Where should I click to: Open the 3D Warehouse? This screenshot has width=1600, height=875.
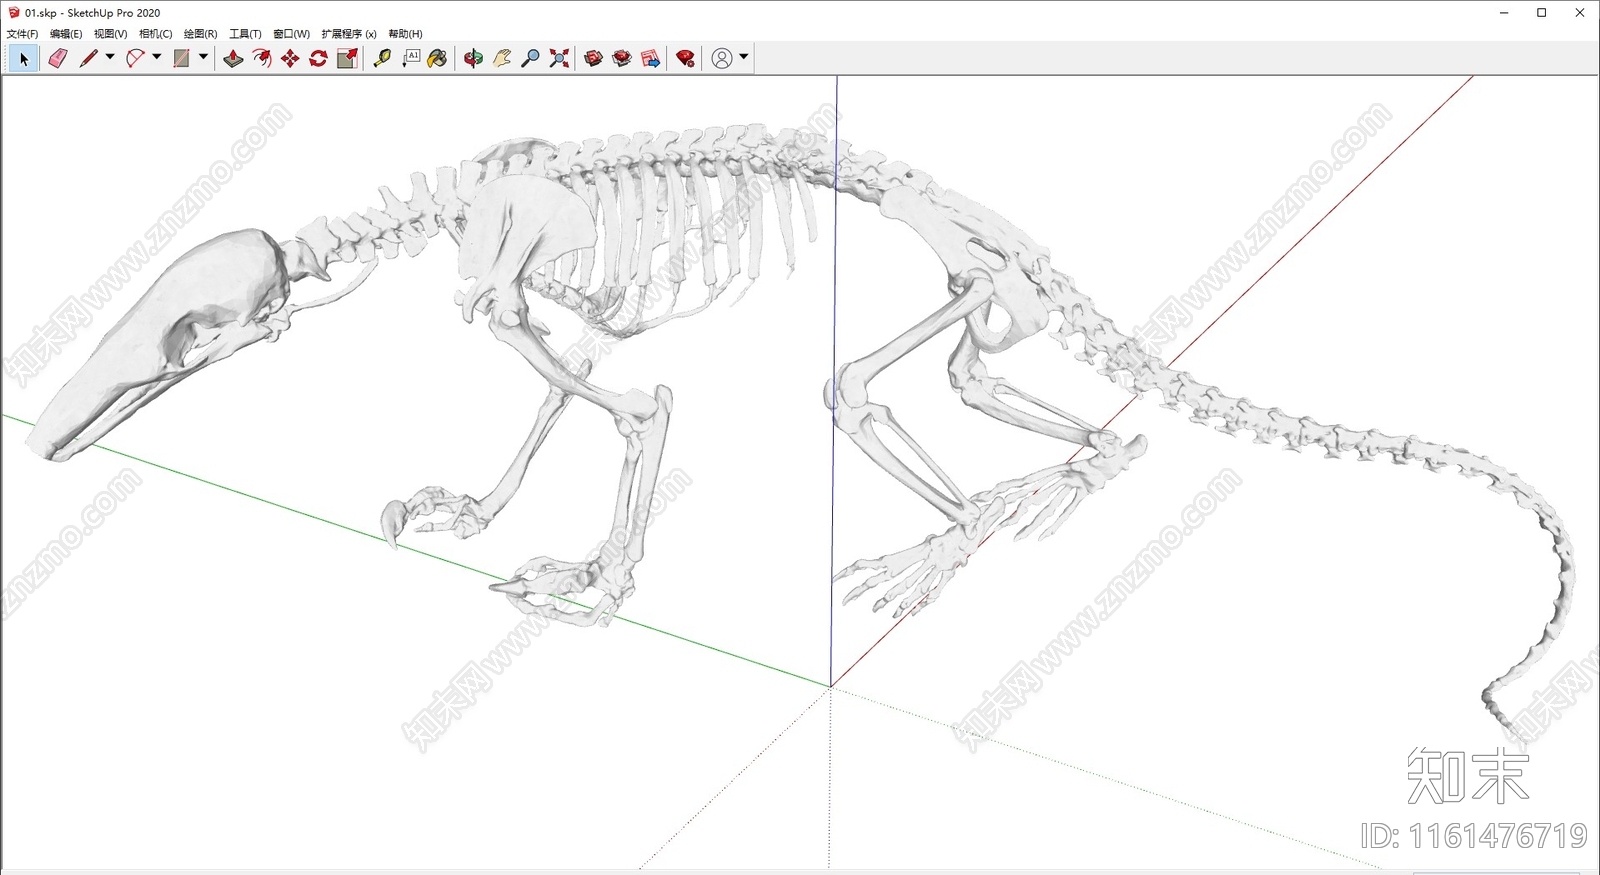594,59
